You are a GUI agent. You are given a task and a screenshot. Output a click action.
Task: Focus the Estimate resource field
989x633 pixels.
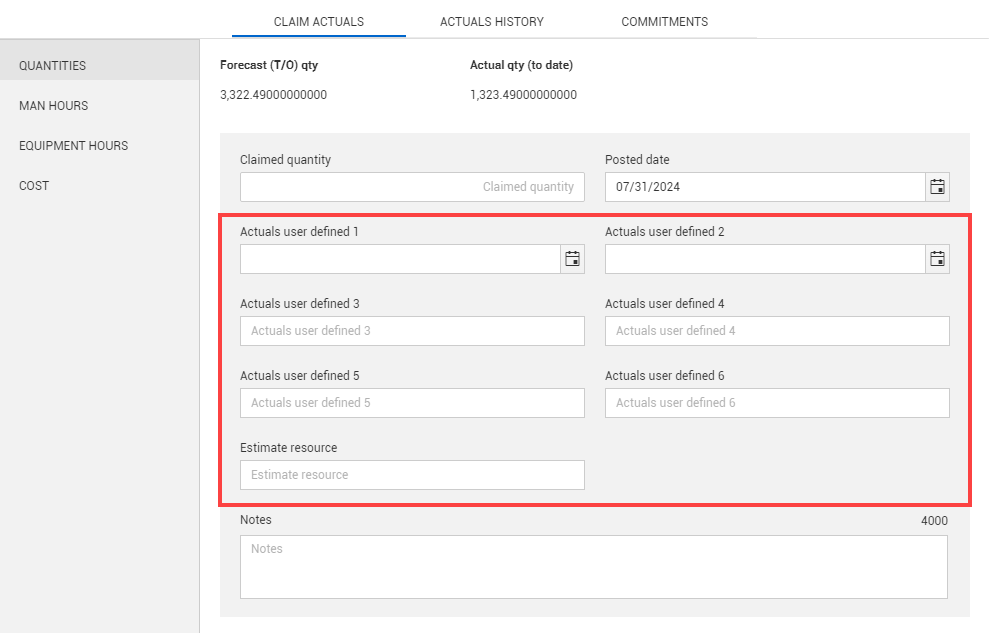point(412,475)
